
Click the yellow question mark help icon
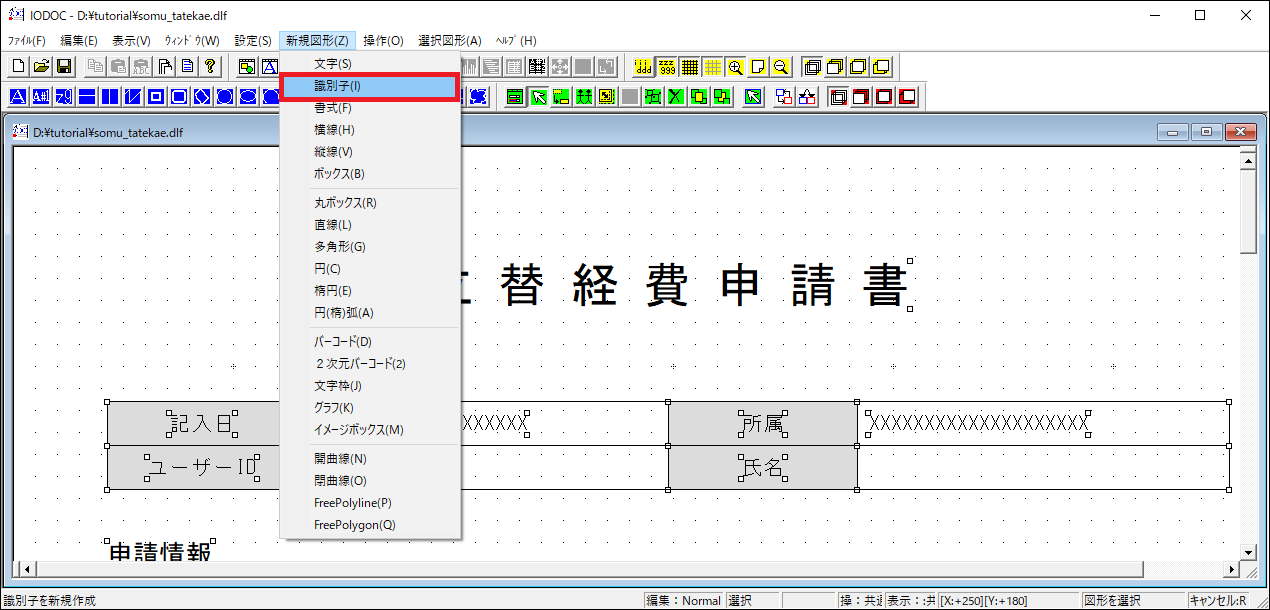coord(209,67)
